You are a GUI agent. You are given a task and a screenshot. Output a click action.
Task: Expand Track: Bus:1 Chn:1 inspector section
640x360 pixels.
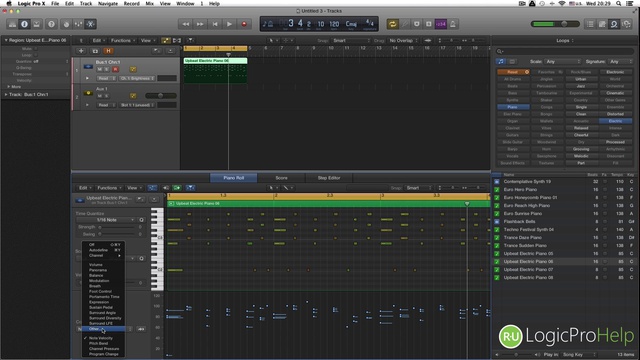coord(6,94)
